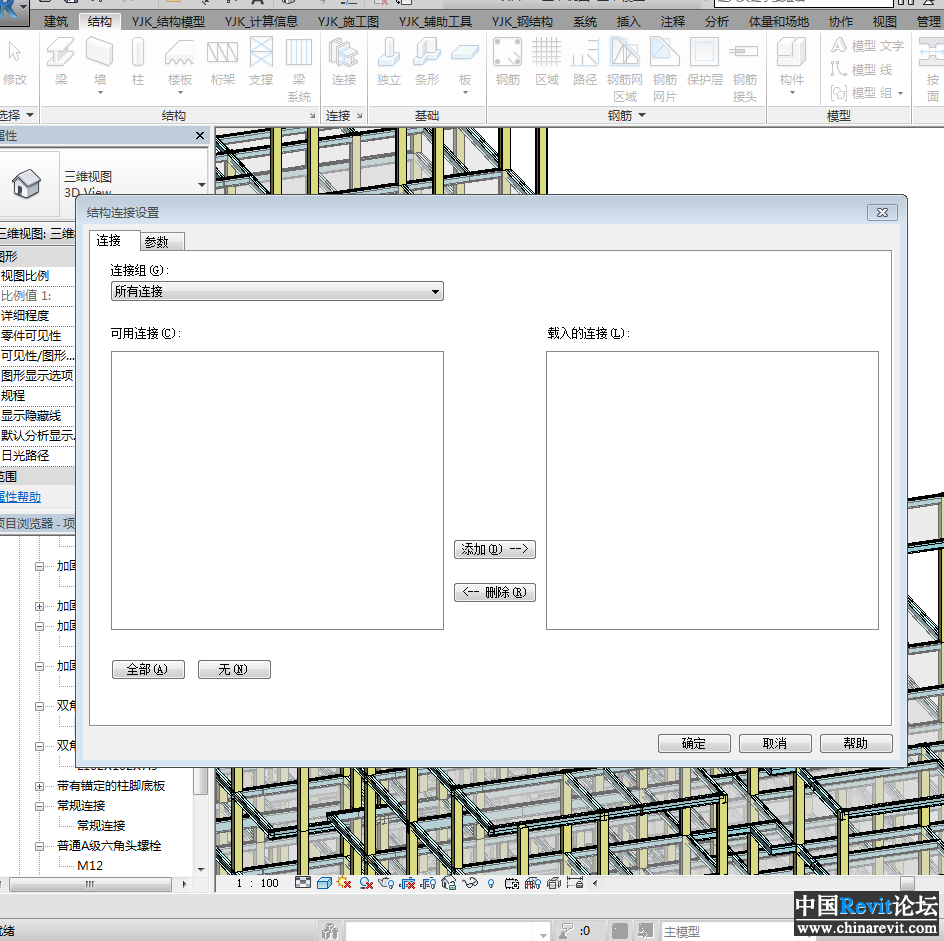Switch to the YJK_钢结构 ribbon tab
Viewport: 944px width, 941px height.
[x=522, y=22]
